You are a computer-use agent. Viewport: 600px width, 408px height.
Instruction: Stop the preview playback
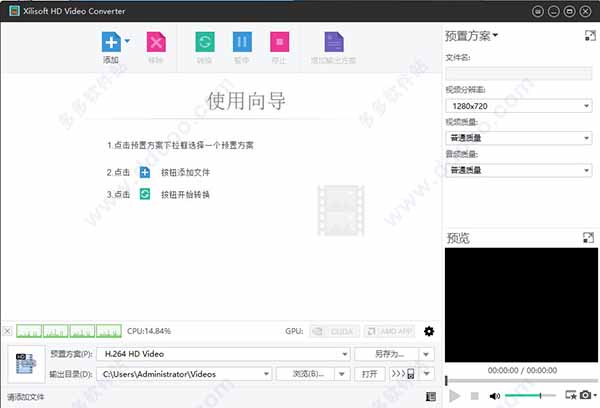[474, 396]
